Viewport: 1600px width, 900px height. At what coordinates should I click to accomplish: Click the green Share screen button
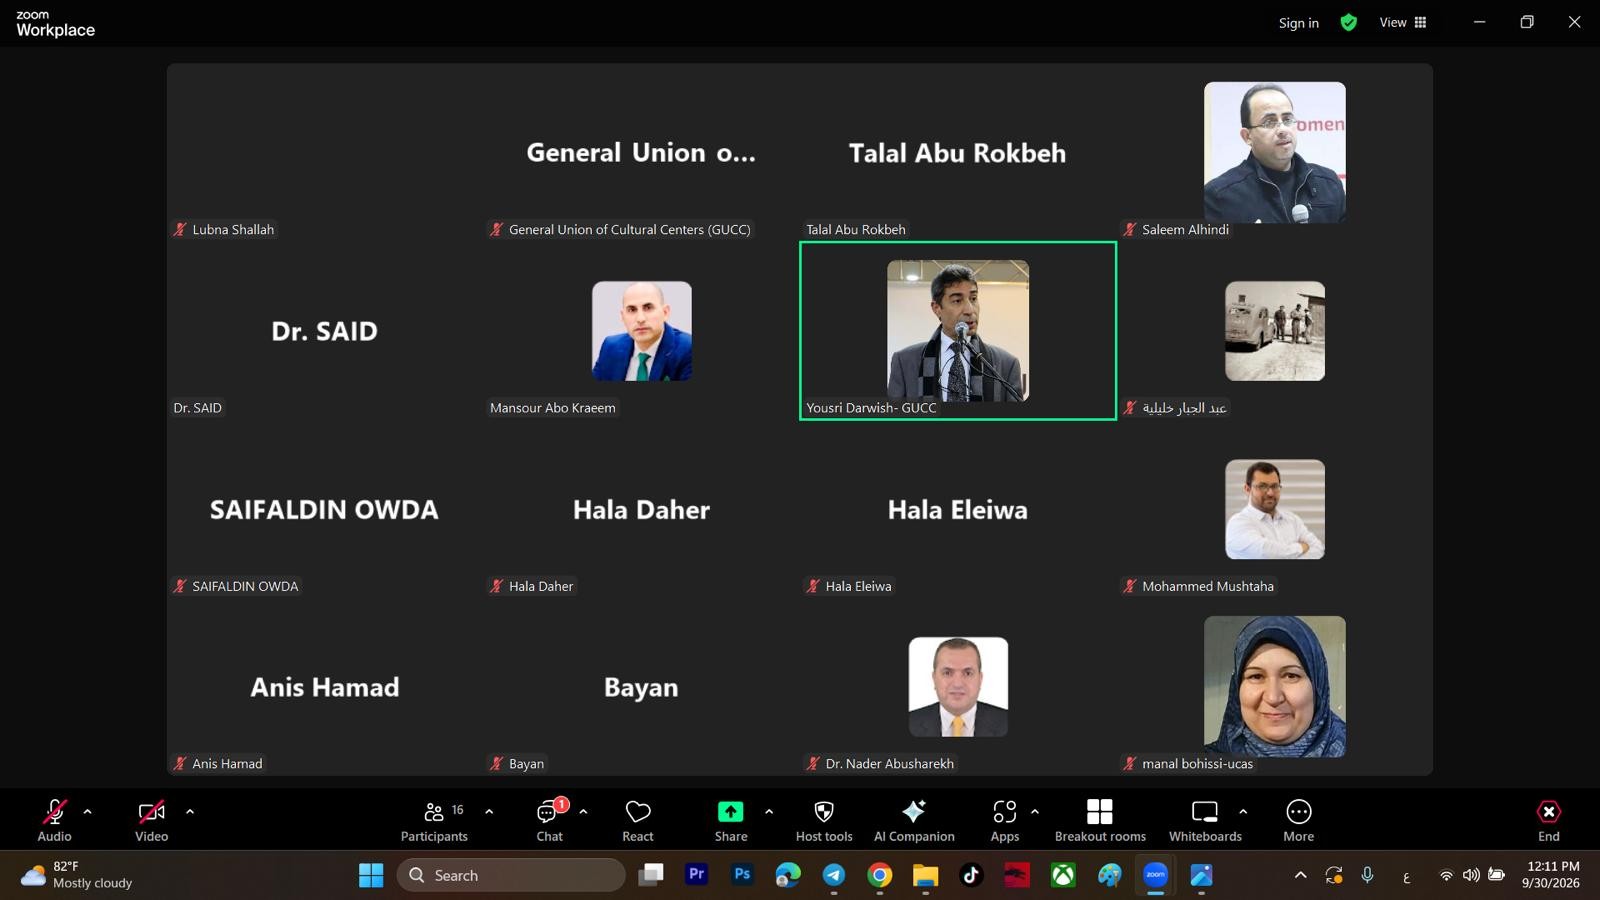pyautogui.click(x=731, y=820)
